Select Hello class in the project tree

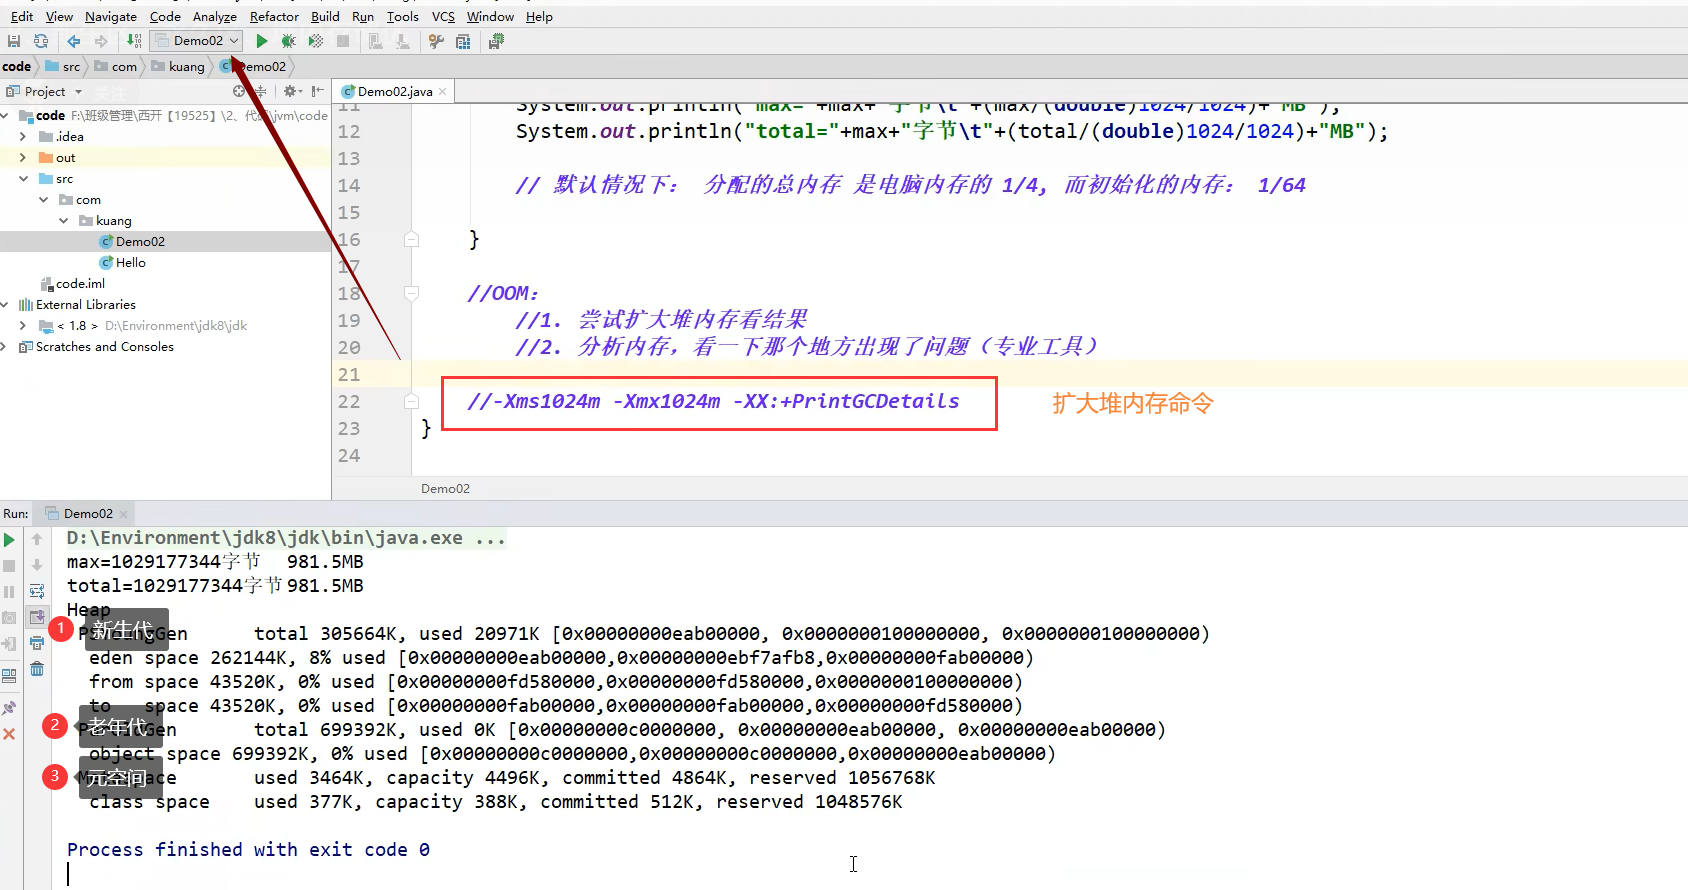click(x=123, y=262)
